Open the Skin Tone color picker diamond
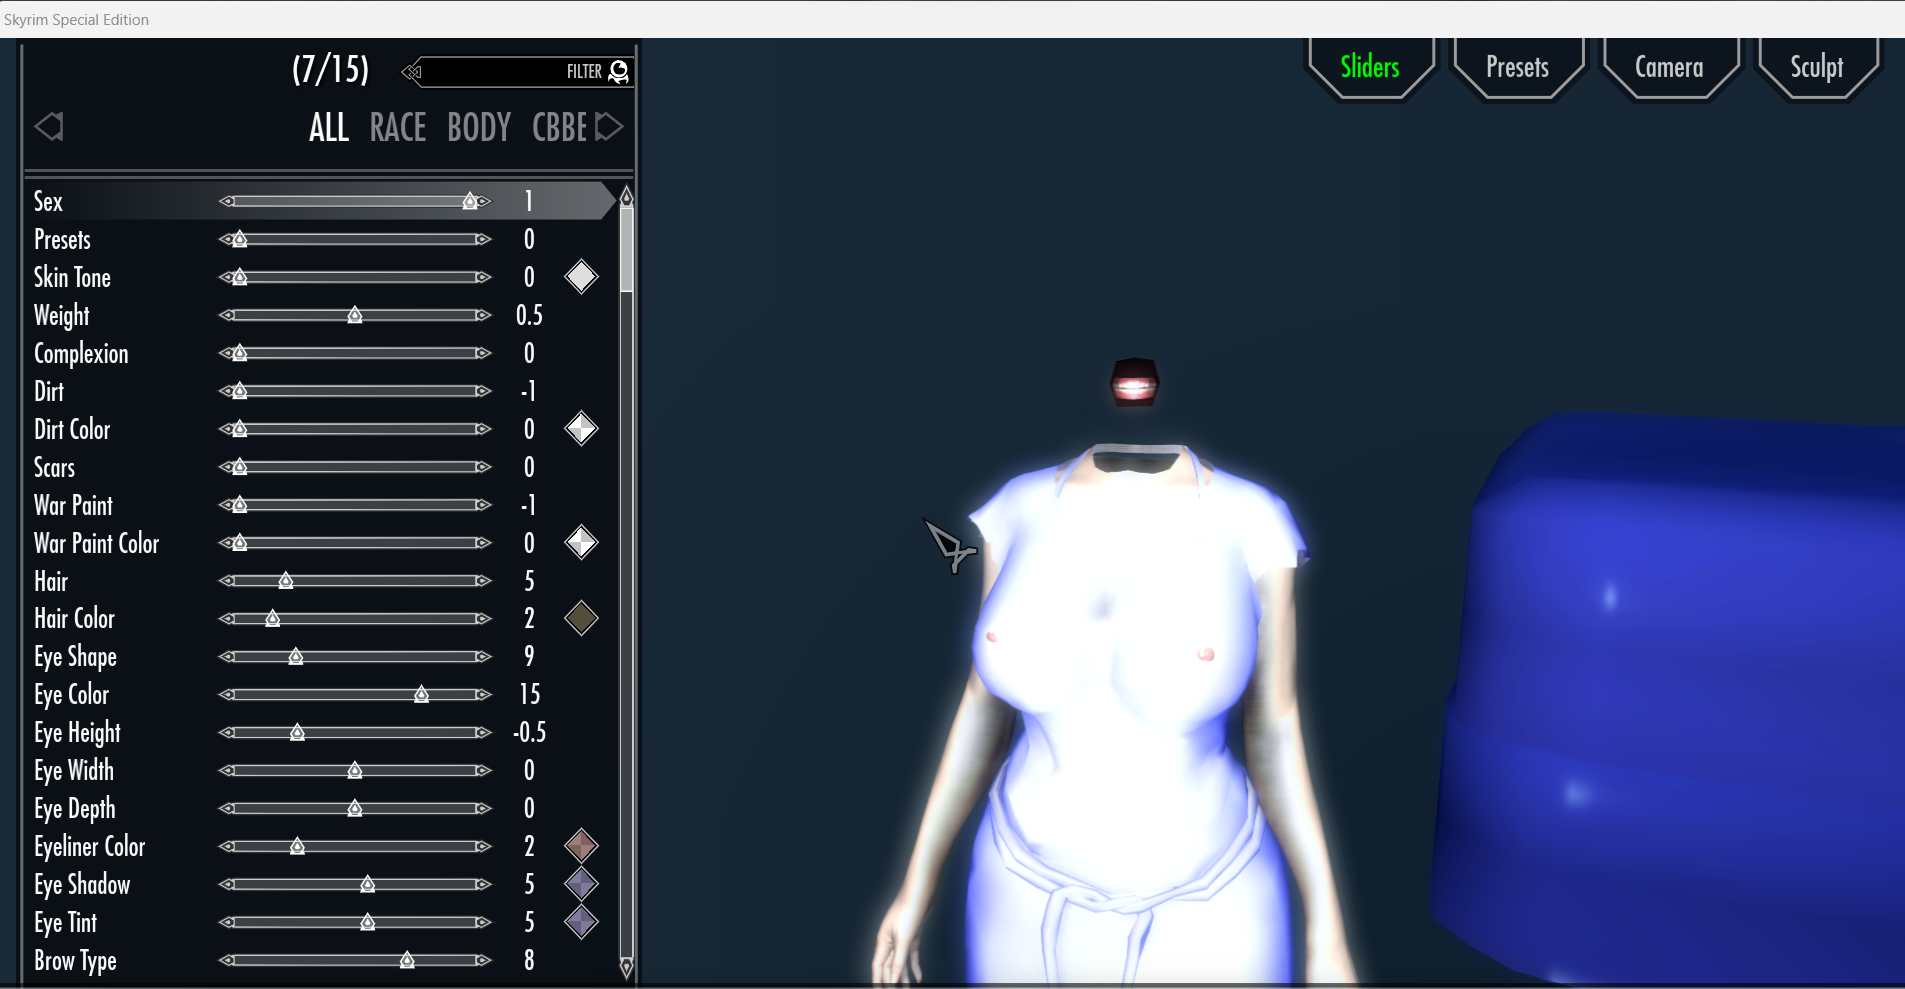 (x=581, y=277)
